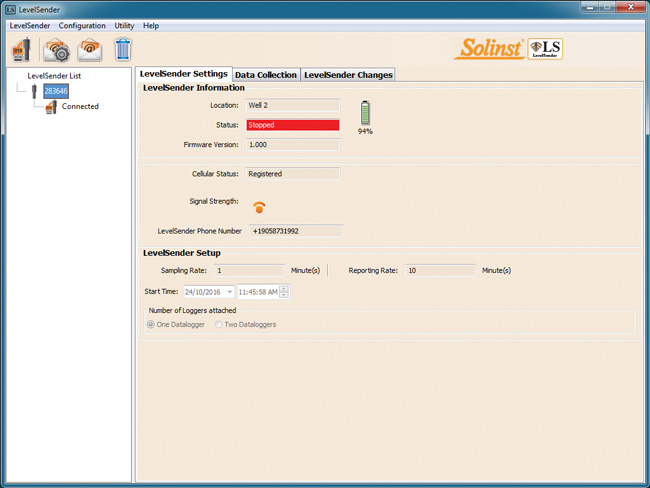Image resolution: width=650 pixels, height=488 pixels.
Task: Click the Sampling Rate field
Action: (249, 270)
